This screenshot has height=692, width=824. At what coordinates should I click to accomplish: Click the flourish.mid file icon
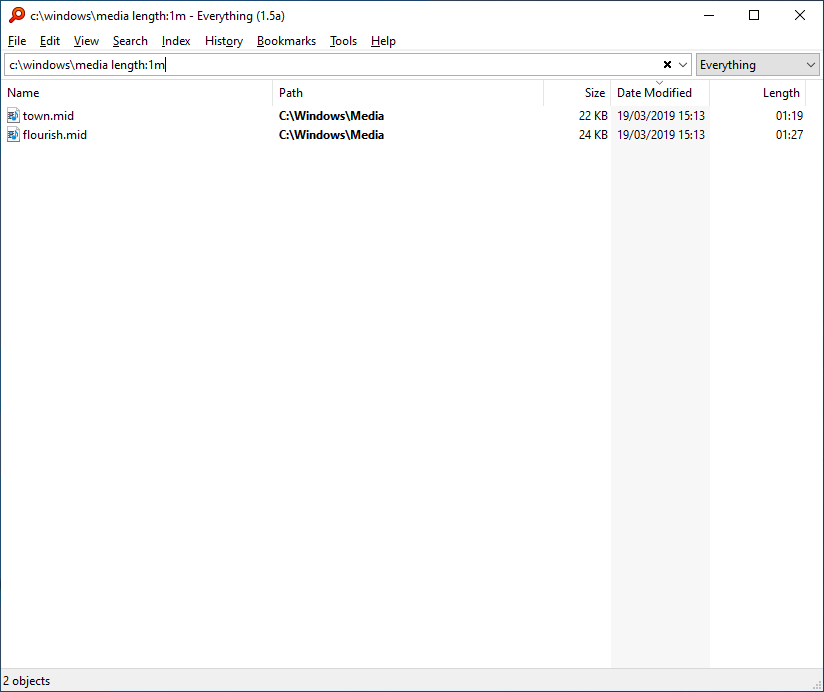[x=13, y=135]
